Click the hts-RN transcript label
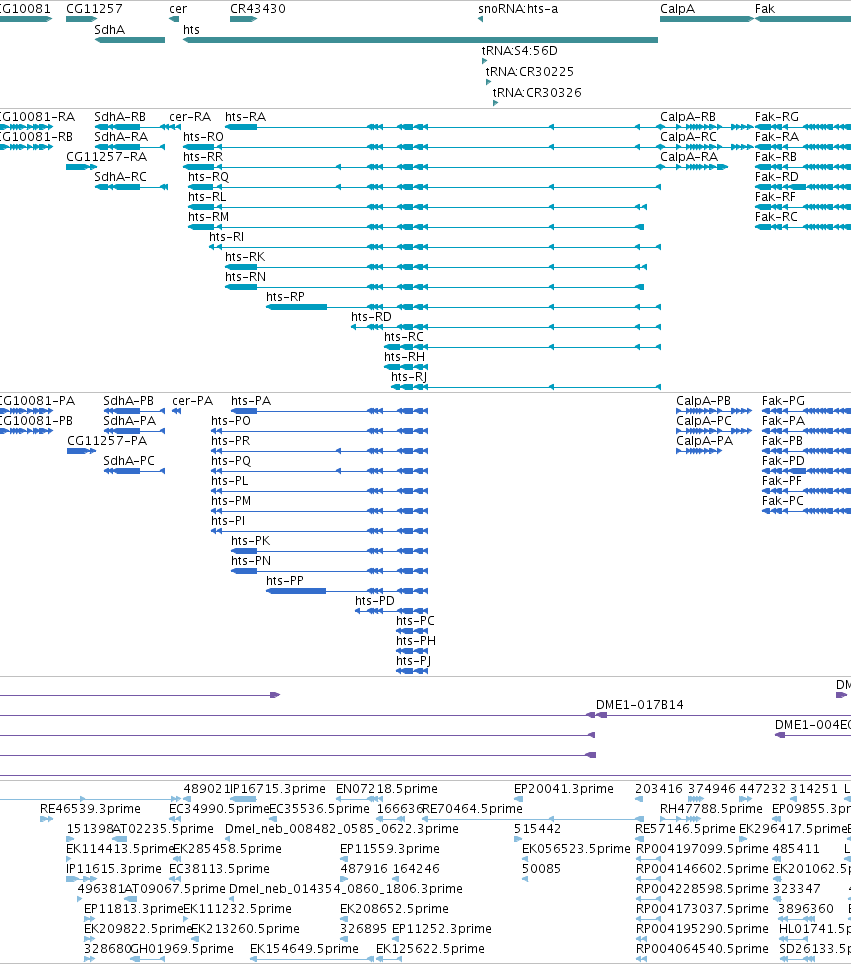Viewport: 851px width, 964px height. (x=245, y=277)
